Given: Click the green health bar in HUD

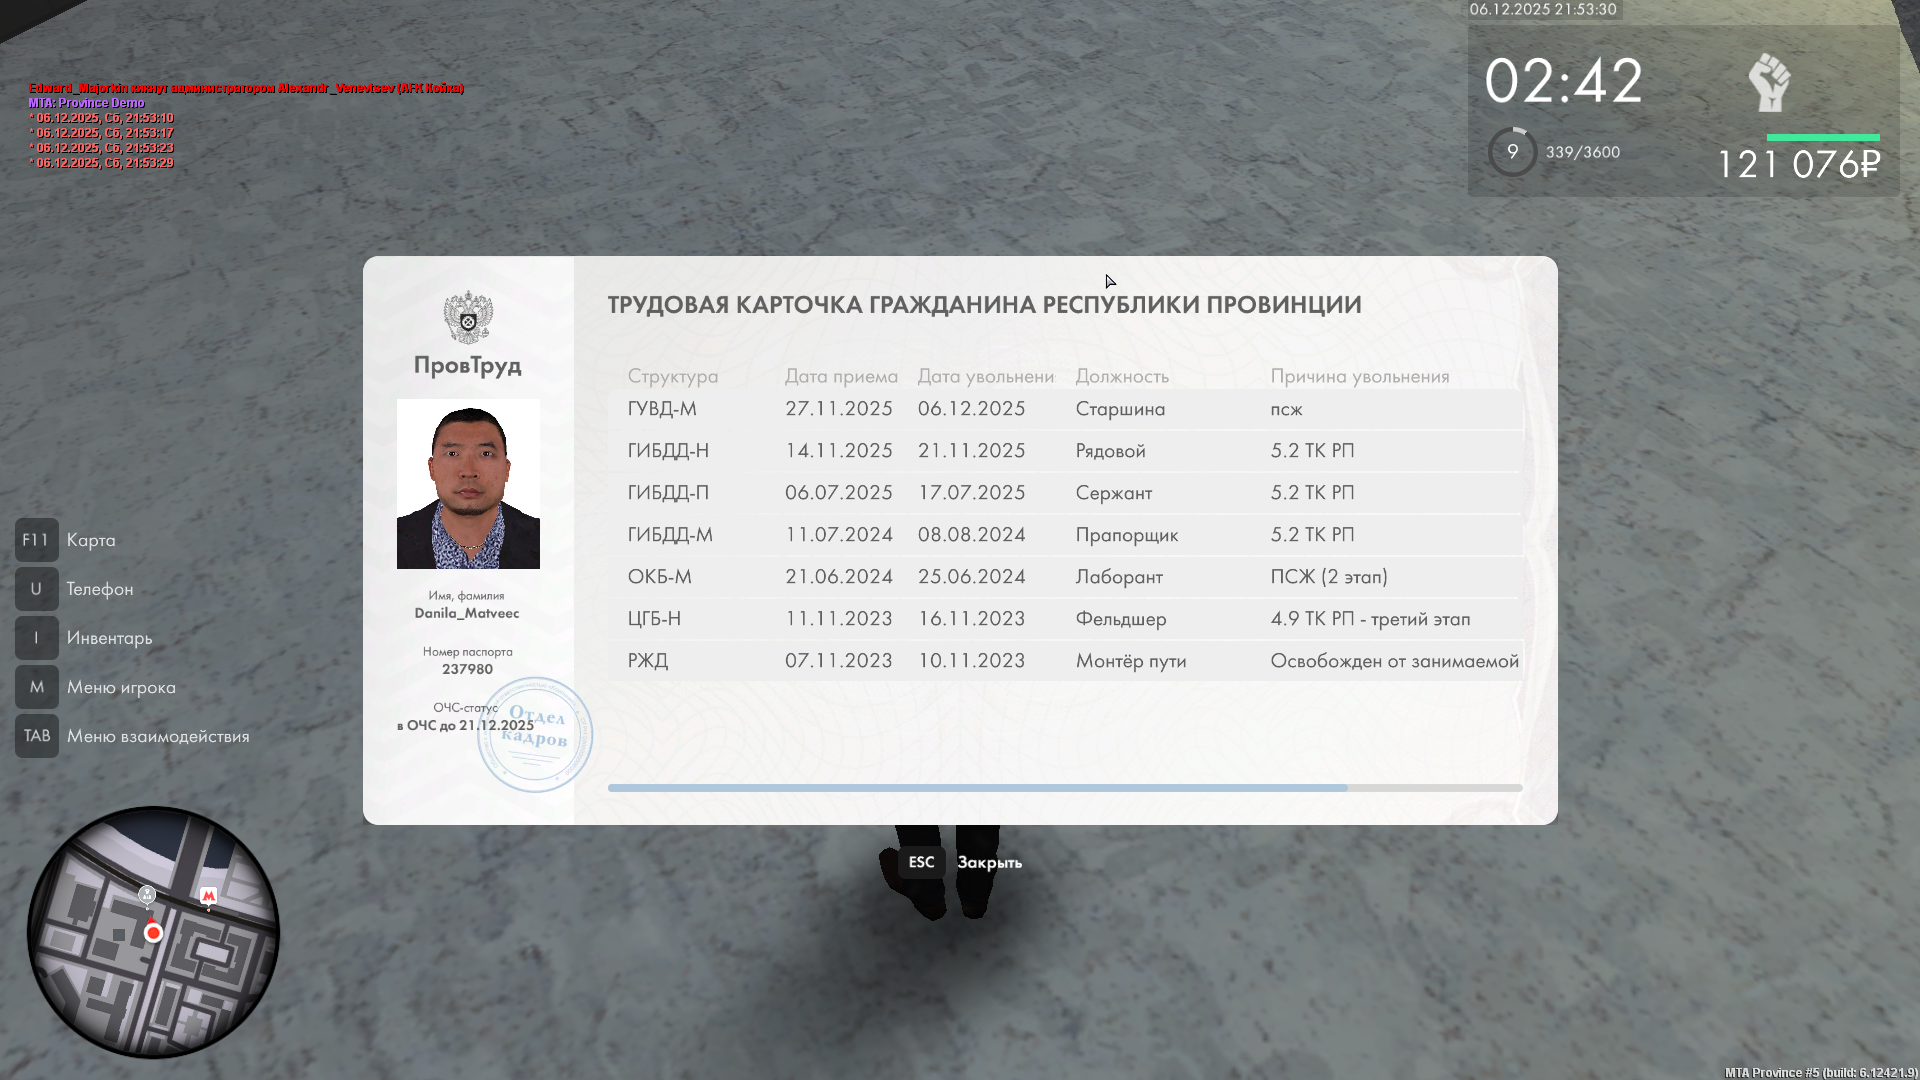Looking at the screenshot, I should tap(1822, 137).
